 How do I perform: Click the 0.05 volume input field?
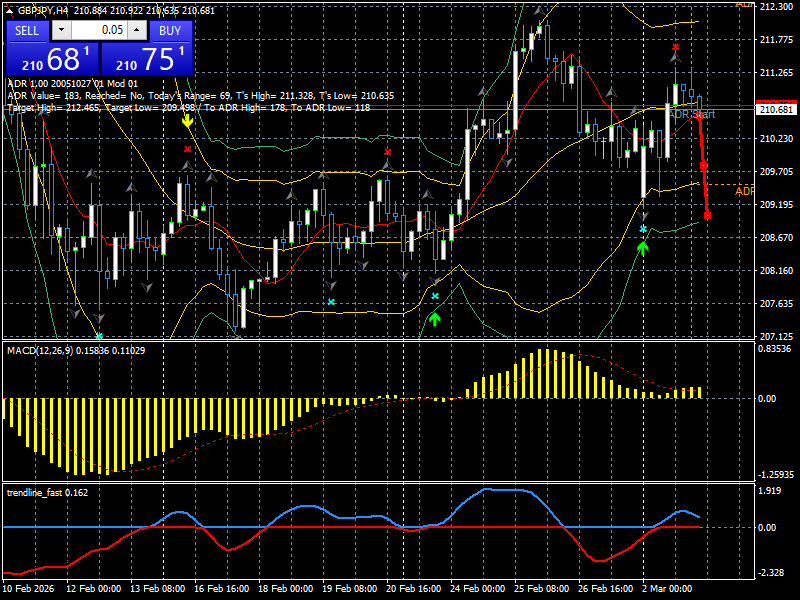[99, 30]
